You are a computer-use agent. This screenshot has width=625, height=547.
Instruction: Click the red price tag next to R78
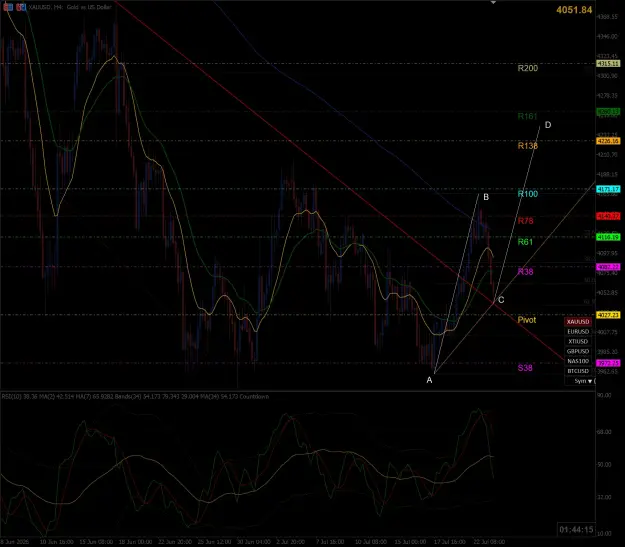point(608,216)
